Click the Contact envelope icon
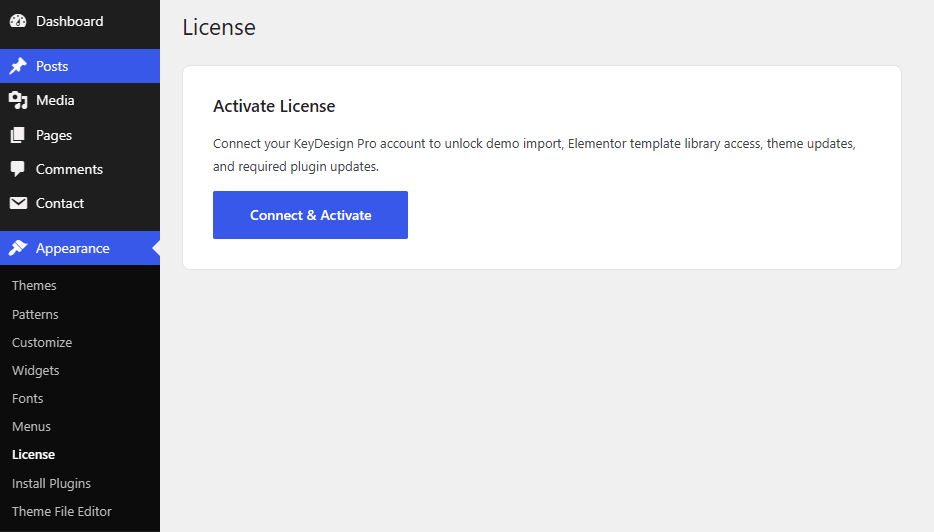The width and height of the screenshot is (934, 532). pyautogui.click(x=18, y=203)
